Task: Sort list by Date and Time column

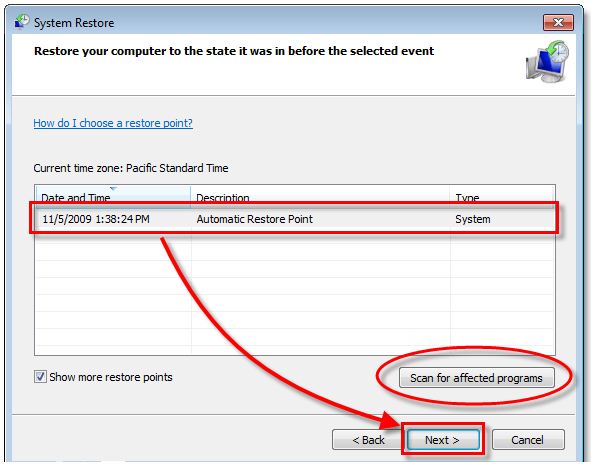Action: click(x=113, y=197)
